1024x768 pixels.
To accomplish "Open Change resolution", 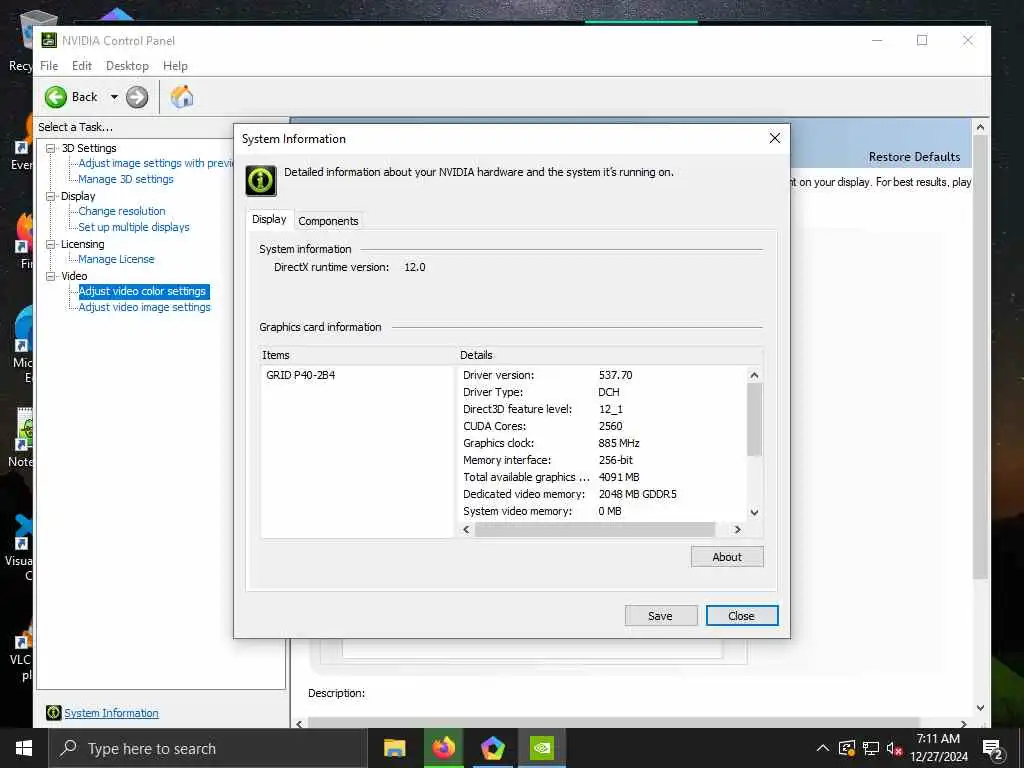I will (x=122, y=211).
